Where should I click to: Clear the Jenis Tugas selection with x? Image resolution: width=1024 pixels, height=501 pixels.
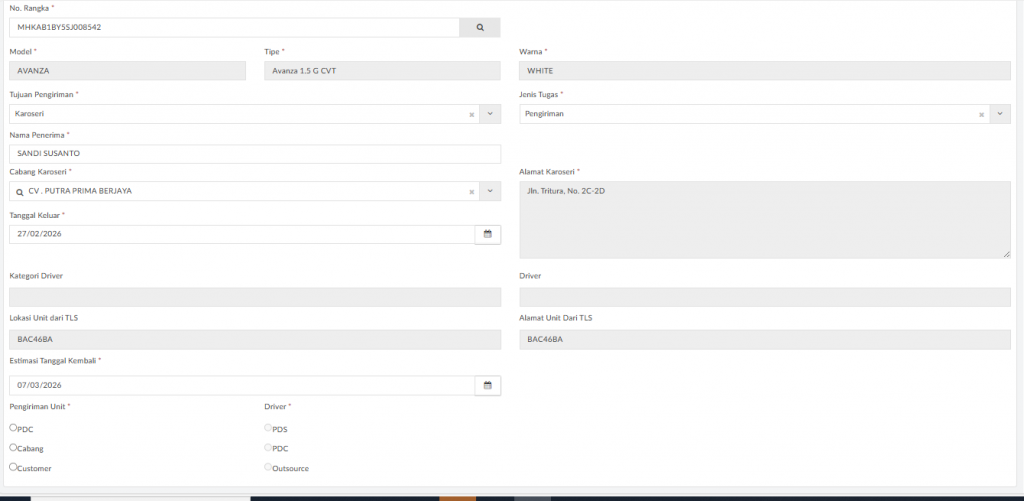coord(981,115)
